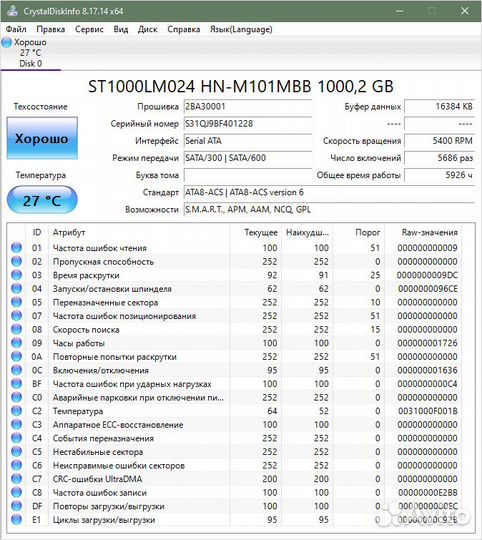Open the Диск menu
The width and height of the screenshot is (482, 540).
pyautogui.click(x=148, y=29)
